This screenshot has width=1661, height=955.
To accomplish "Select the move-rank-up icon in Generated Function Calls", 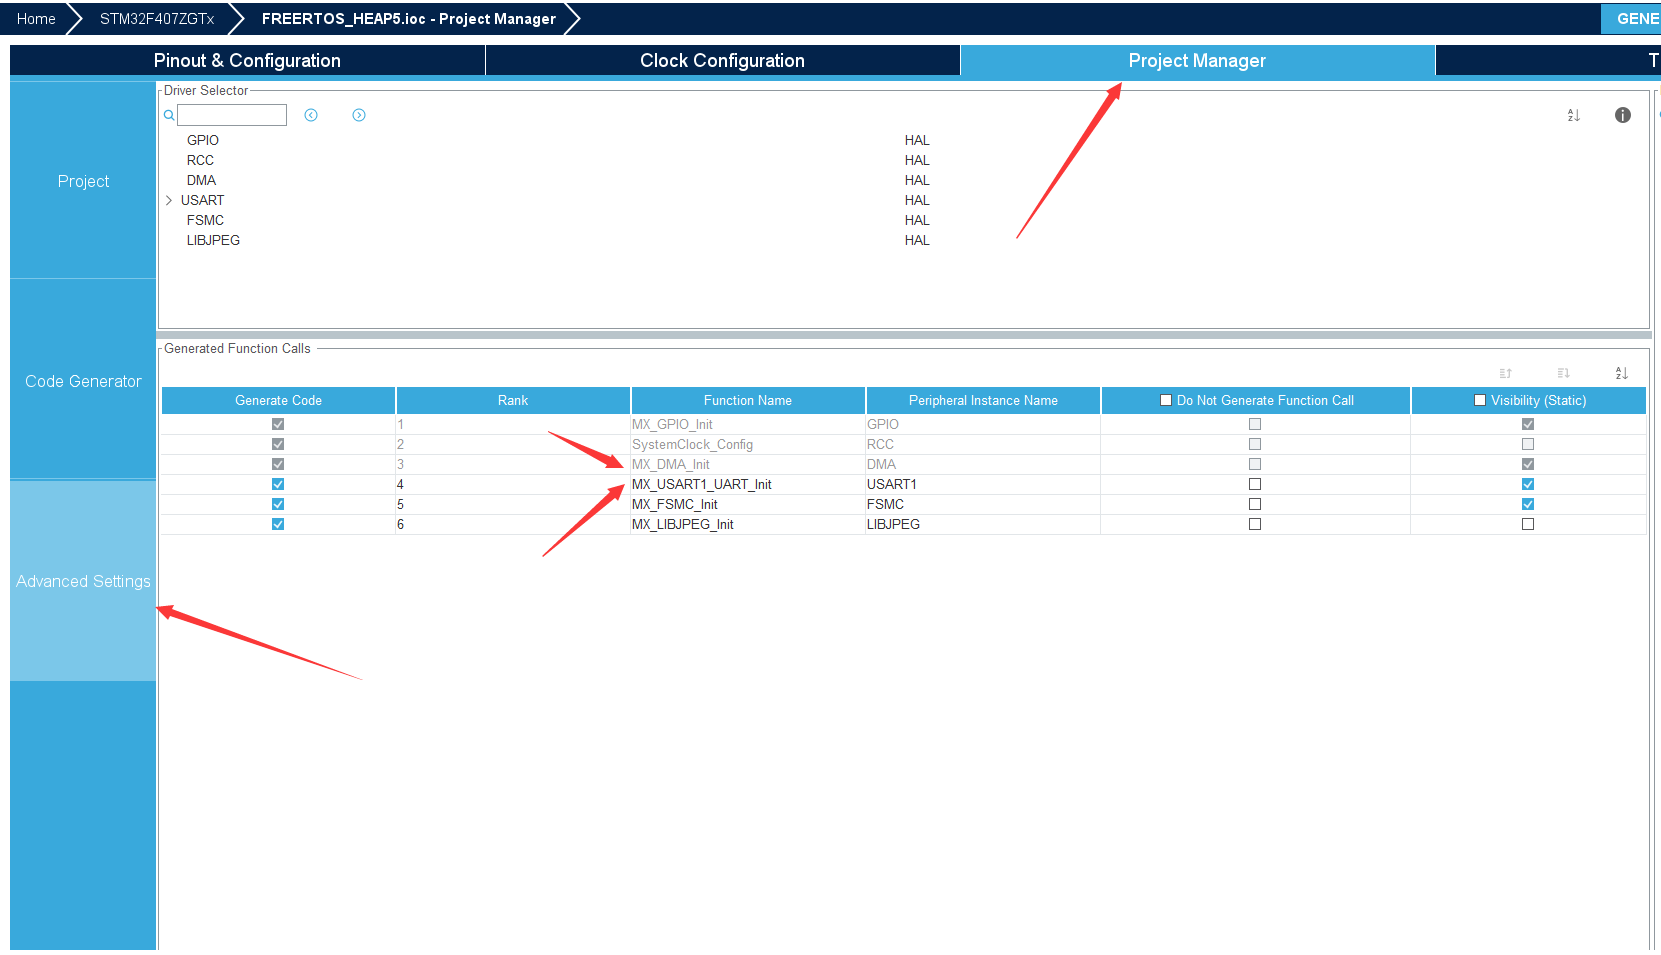I will pyautogui.click(x=1505, y=373).
